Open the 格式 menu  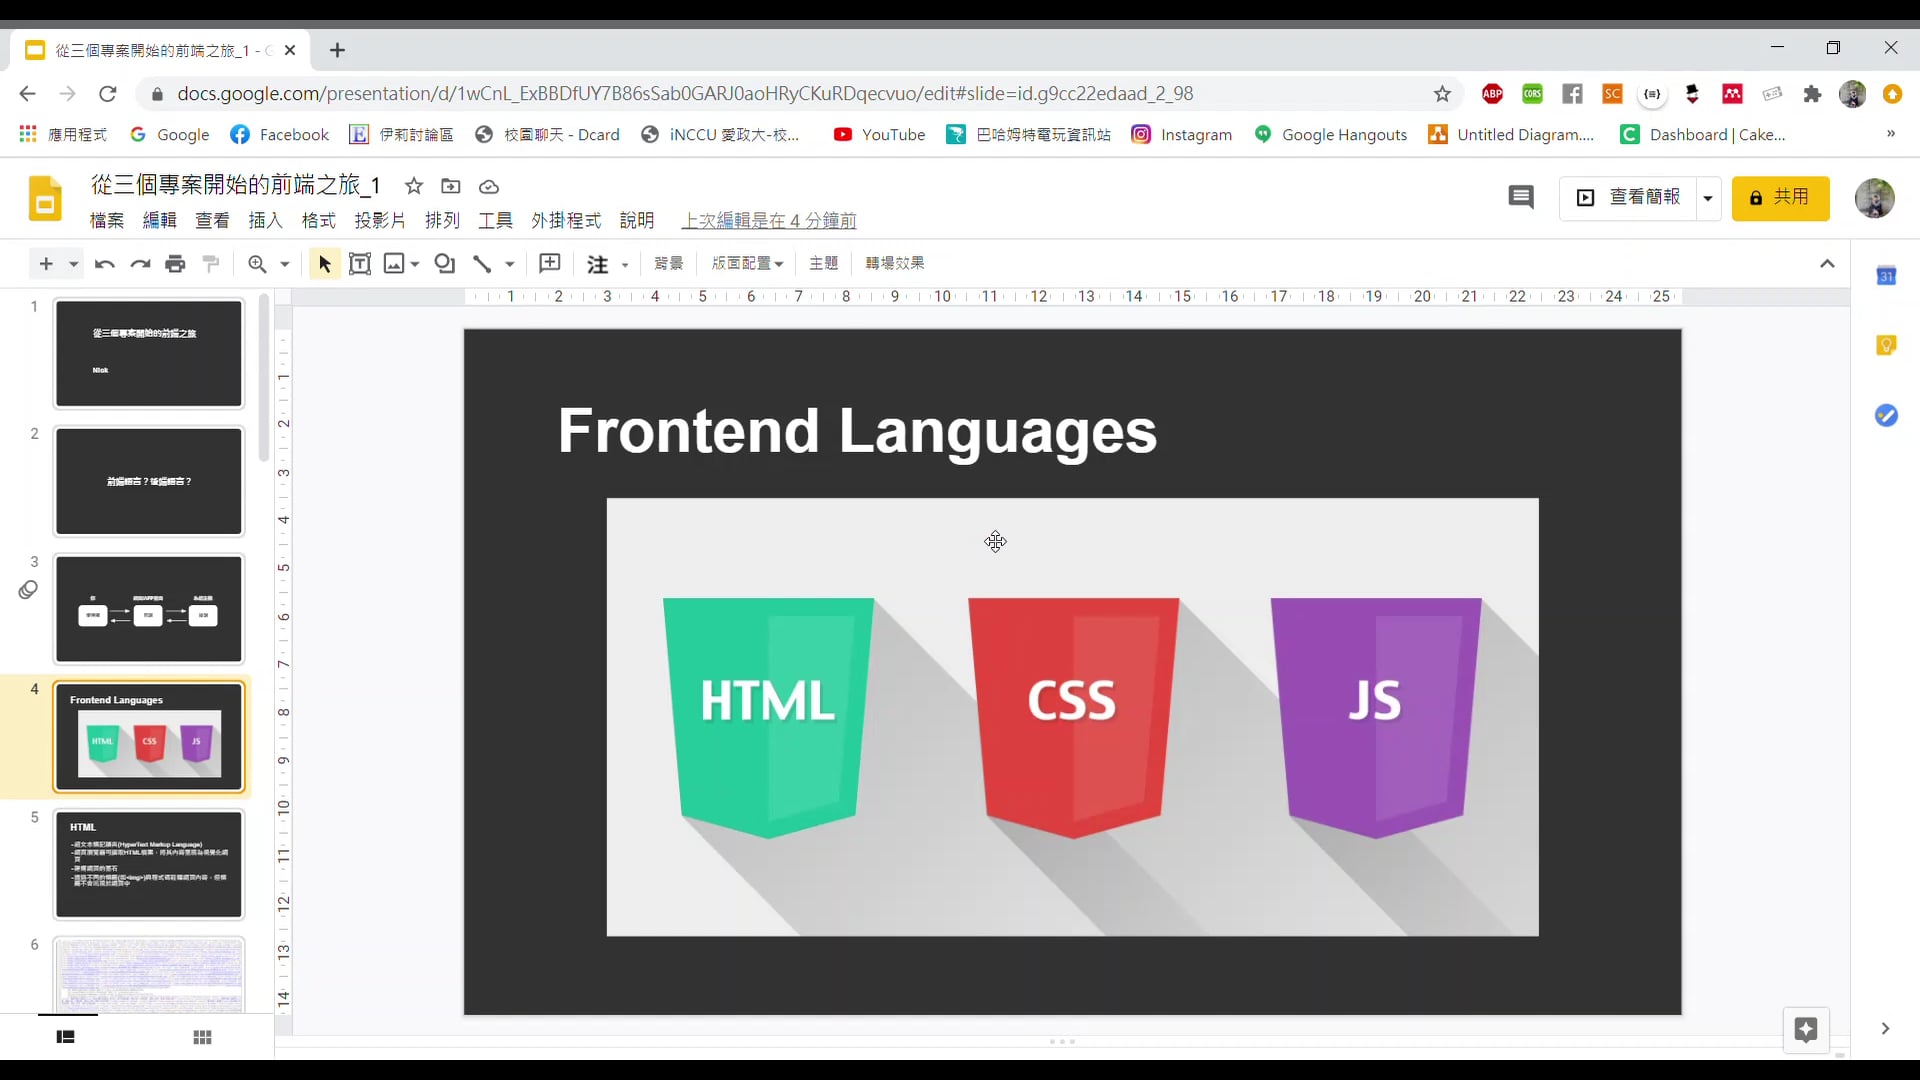click(x=318, y=221)
